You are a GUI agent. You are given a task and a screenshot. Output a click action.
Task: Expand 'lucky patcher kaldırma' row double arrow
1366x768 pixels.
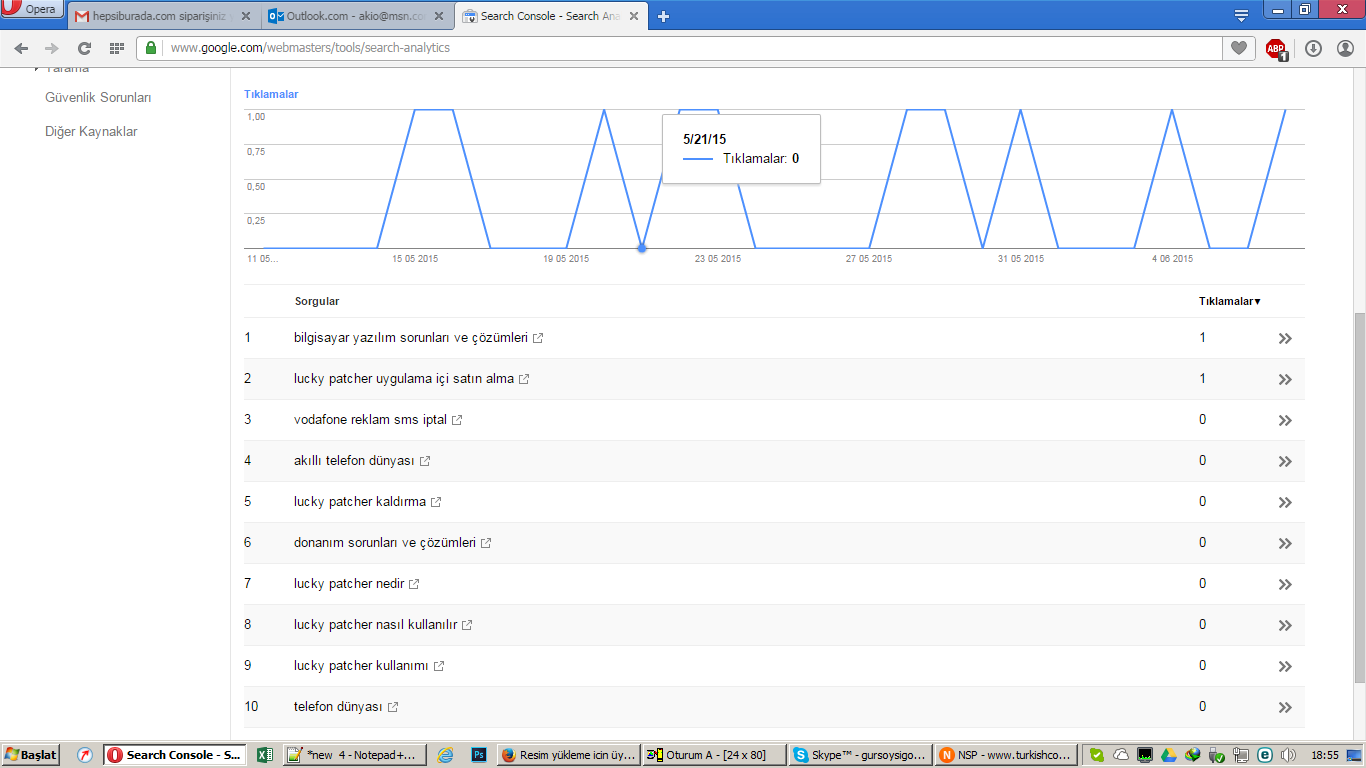coord(1285,503)
